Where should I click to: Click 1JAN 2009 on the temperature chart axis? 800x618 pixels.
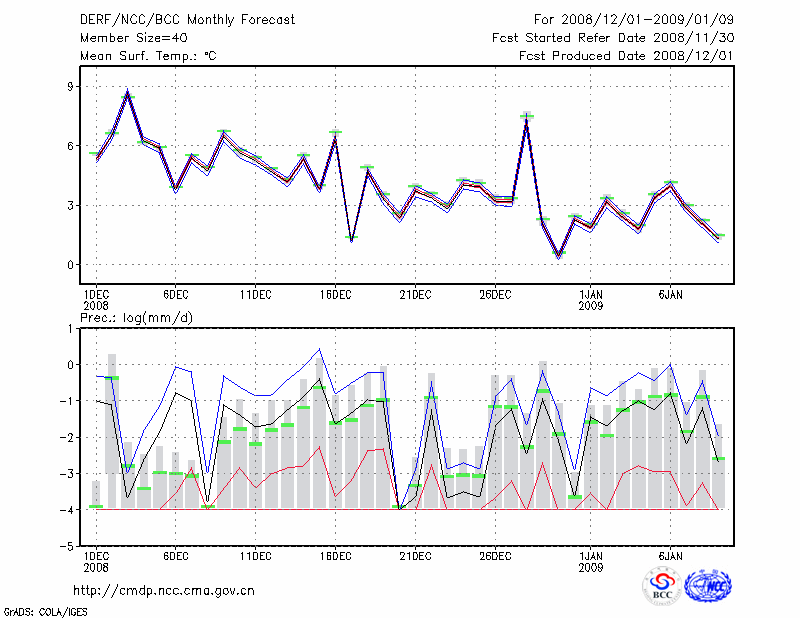(x=591, y=299)
